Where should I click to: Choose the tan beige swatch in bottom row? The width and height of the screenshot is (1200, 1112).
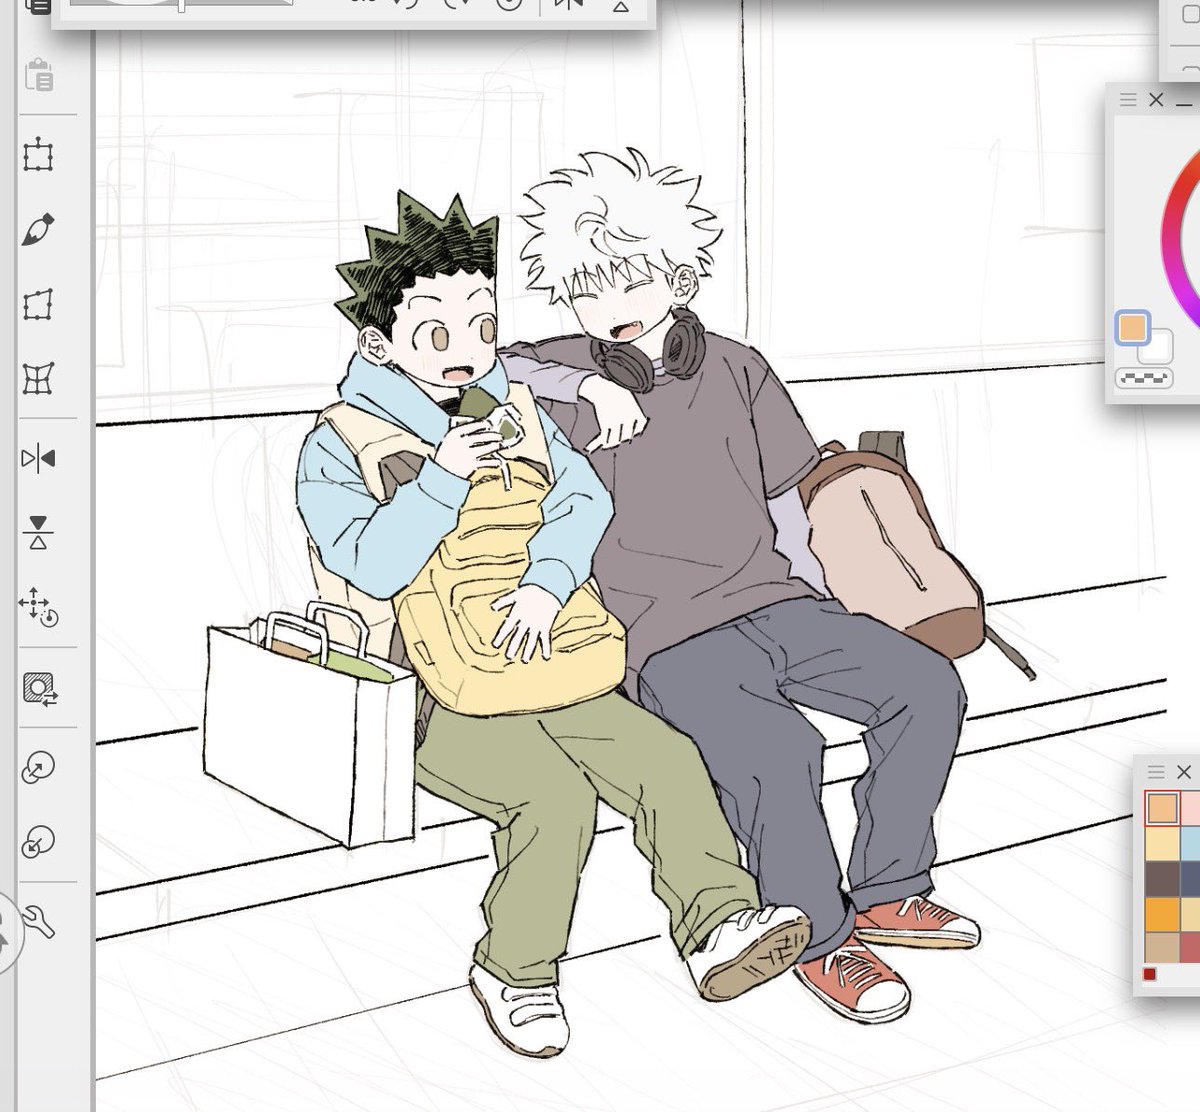coord(1162,947)
